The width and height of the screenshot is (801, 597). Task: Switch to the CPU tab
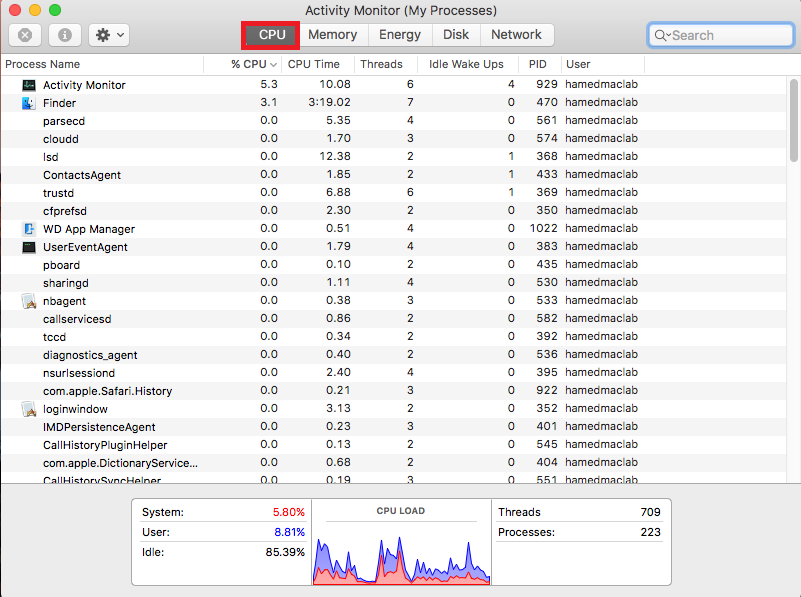[271, 35]
